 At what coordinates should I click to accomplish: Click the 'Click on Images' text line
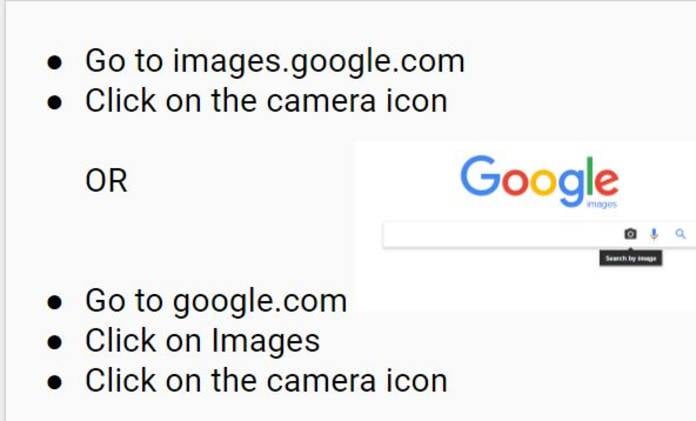coord(202,341)
